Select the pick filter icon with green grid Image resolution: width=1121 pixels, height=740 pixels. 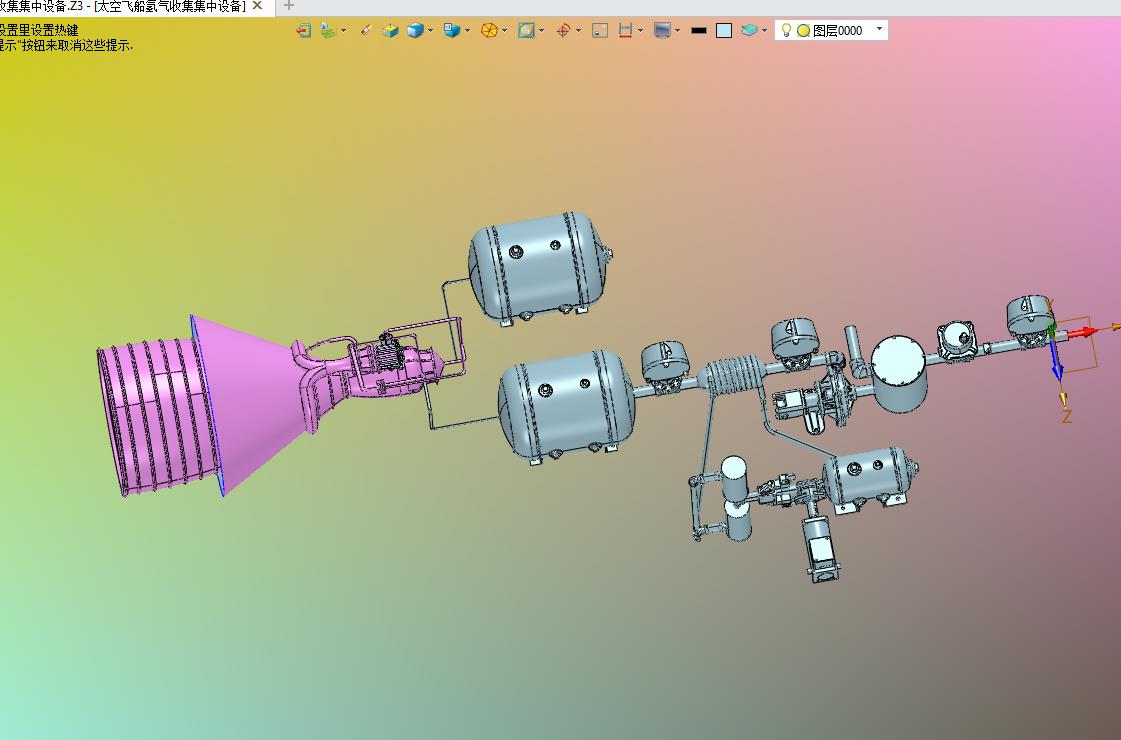328,31
